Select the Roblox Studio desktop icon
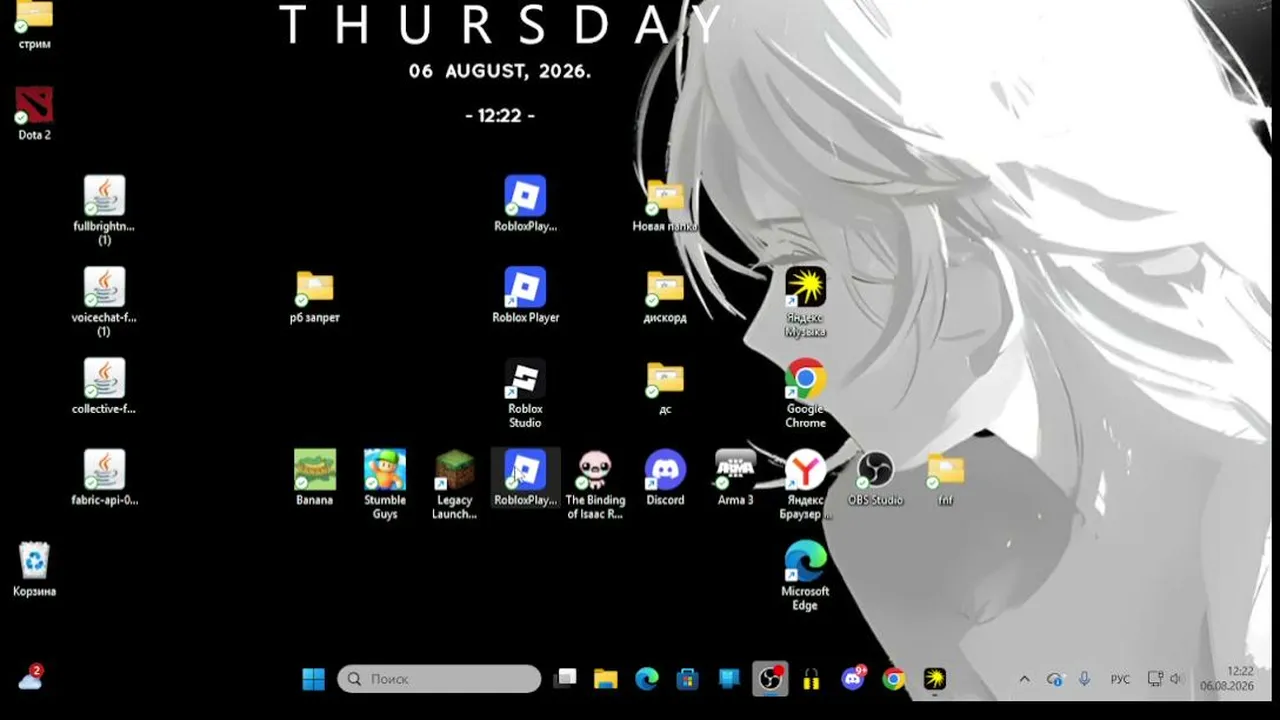The image size is (1280, 720). (525, 393)
